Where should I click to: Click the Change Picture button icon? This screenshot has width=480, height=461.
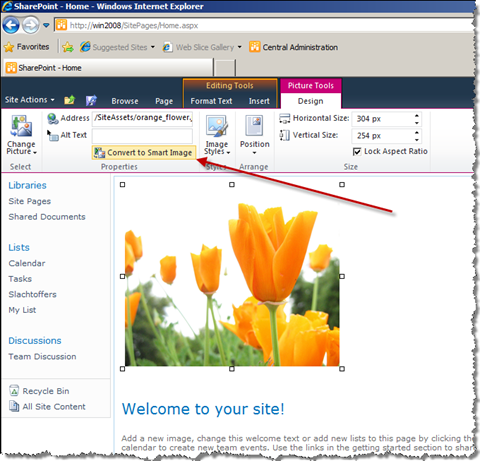click(x=21, y=126)
